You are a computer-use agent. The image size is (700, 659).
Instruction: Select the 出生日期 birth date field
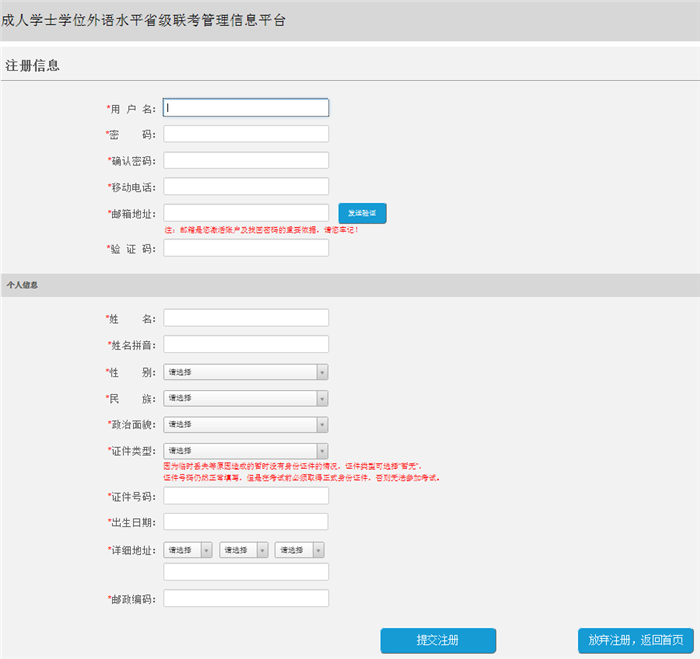pyautogui.click(x=246, y=522)
